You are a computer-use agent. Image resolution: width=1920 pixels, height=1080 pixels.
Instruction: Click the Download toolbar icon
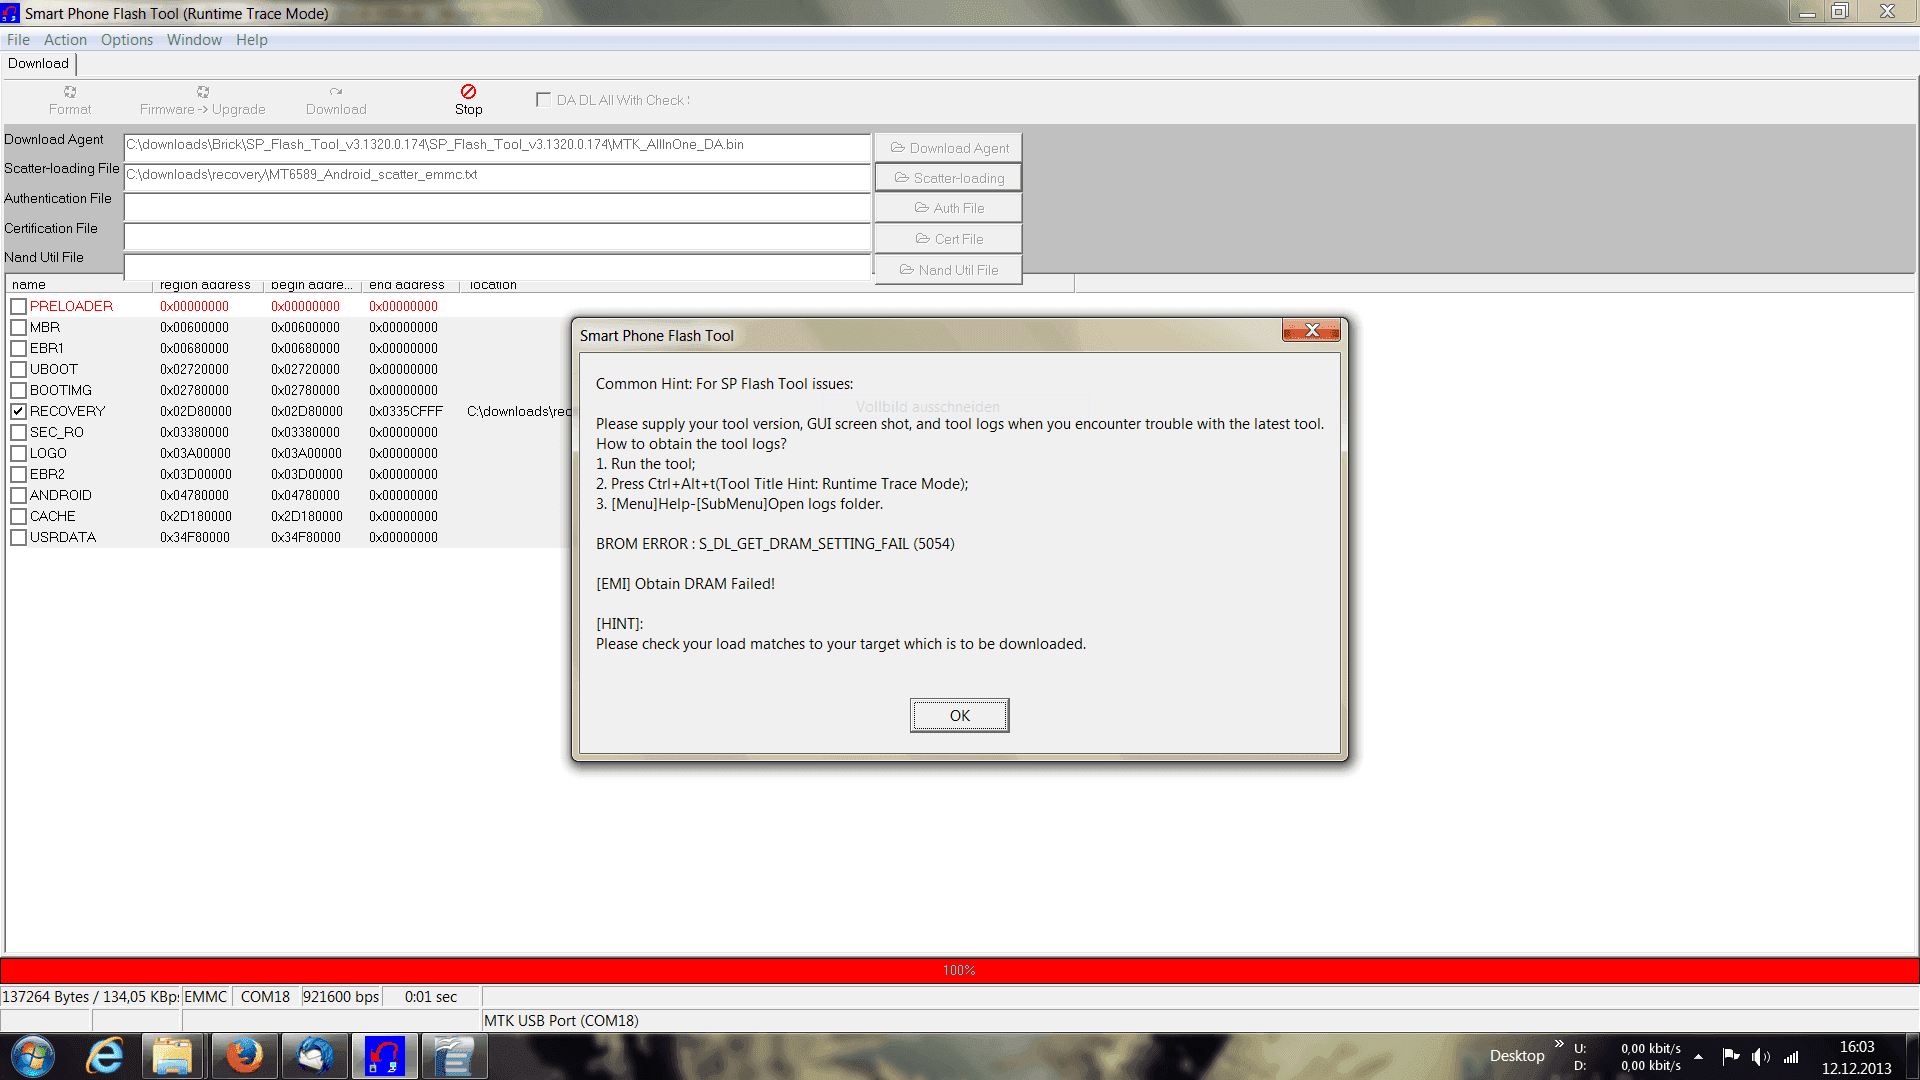[336, 91]
